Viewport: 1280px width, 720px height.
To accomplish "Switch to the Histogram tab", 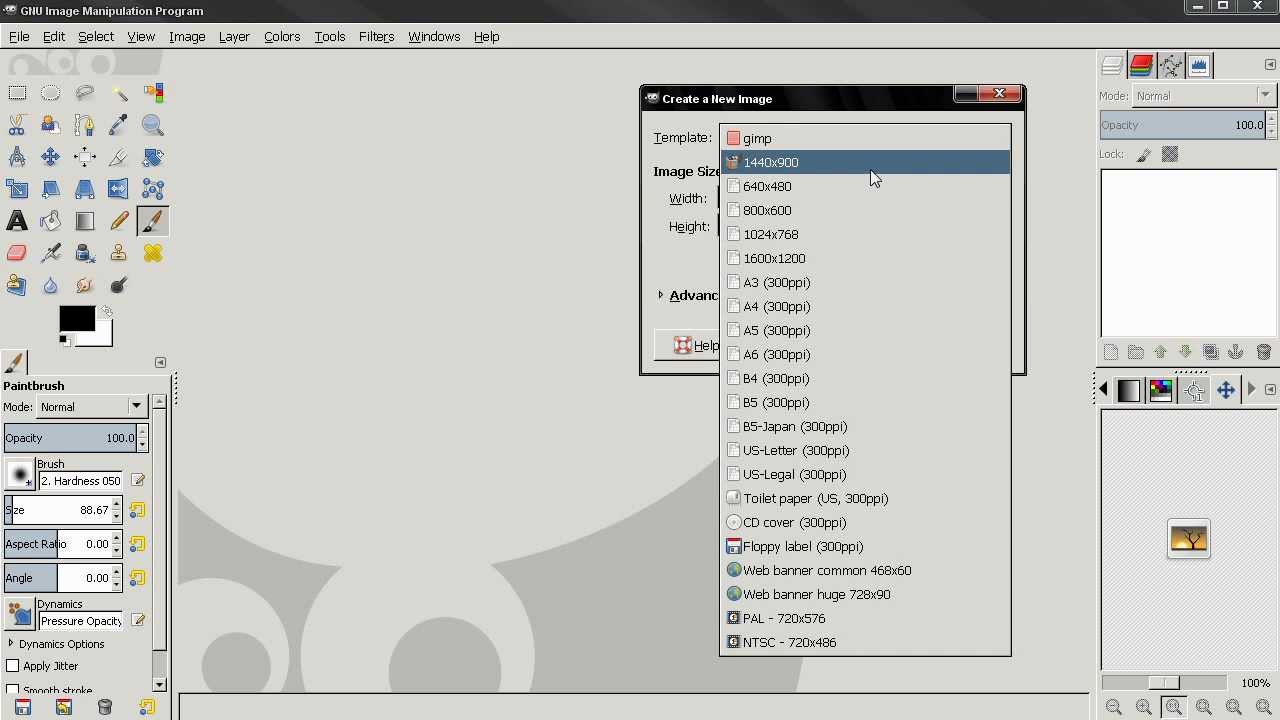I will click(x=1199, y=65).
